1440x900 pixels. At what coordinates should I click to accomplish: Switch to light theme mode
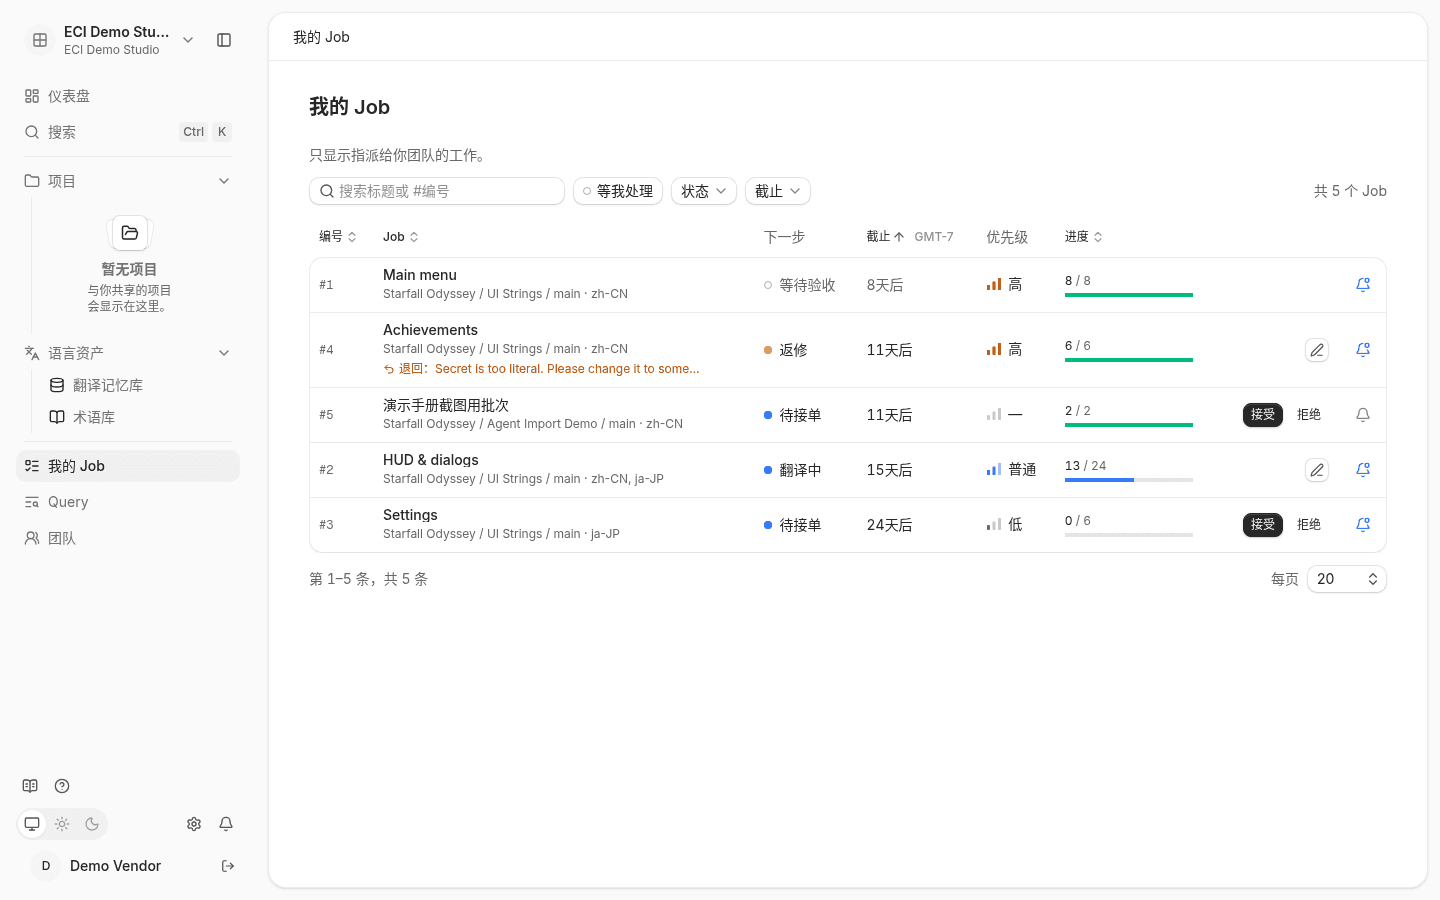click(x=62, y=824)
